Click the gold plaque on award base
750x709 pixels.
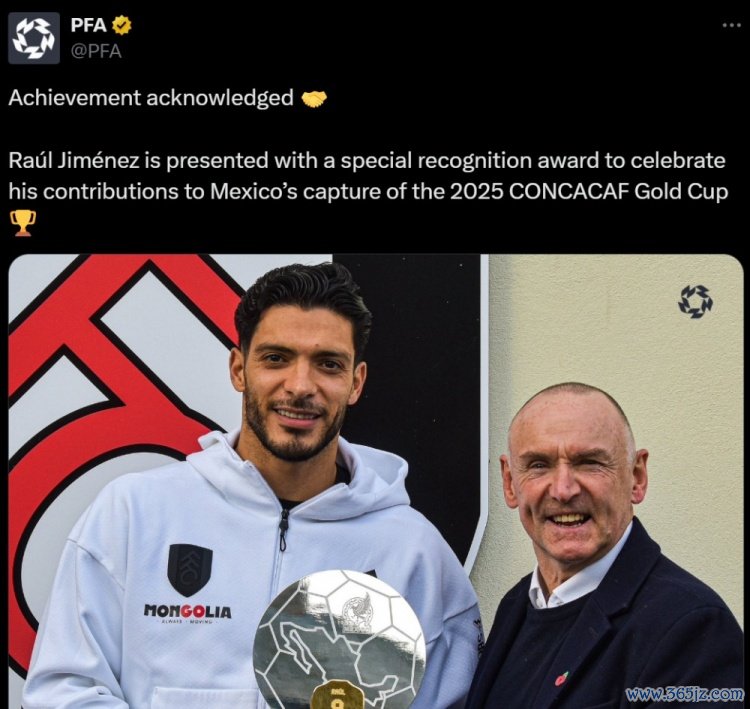pos(337,695)
